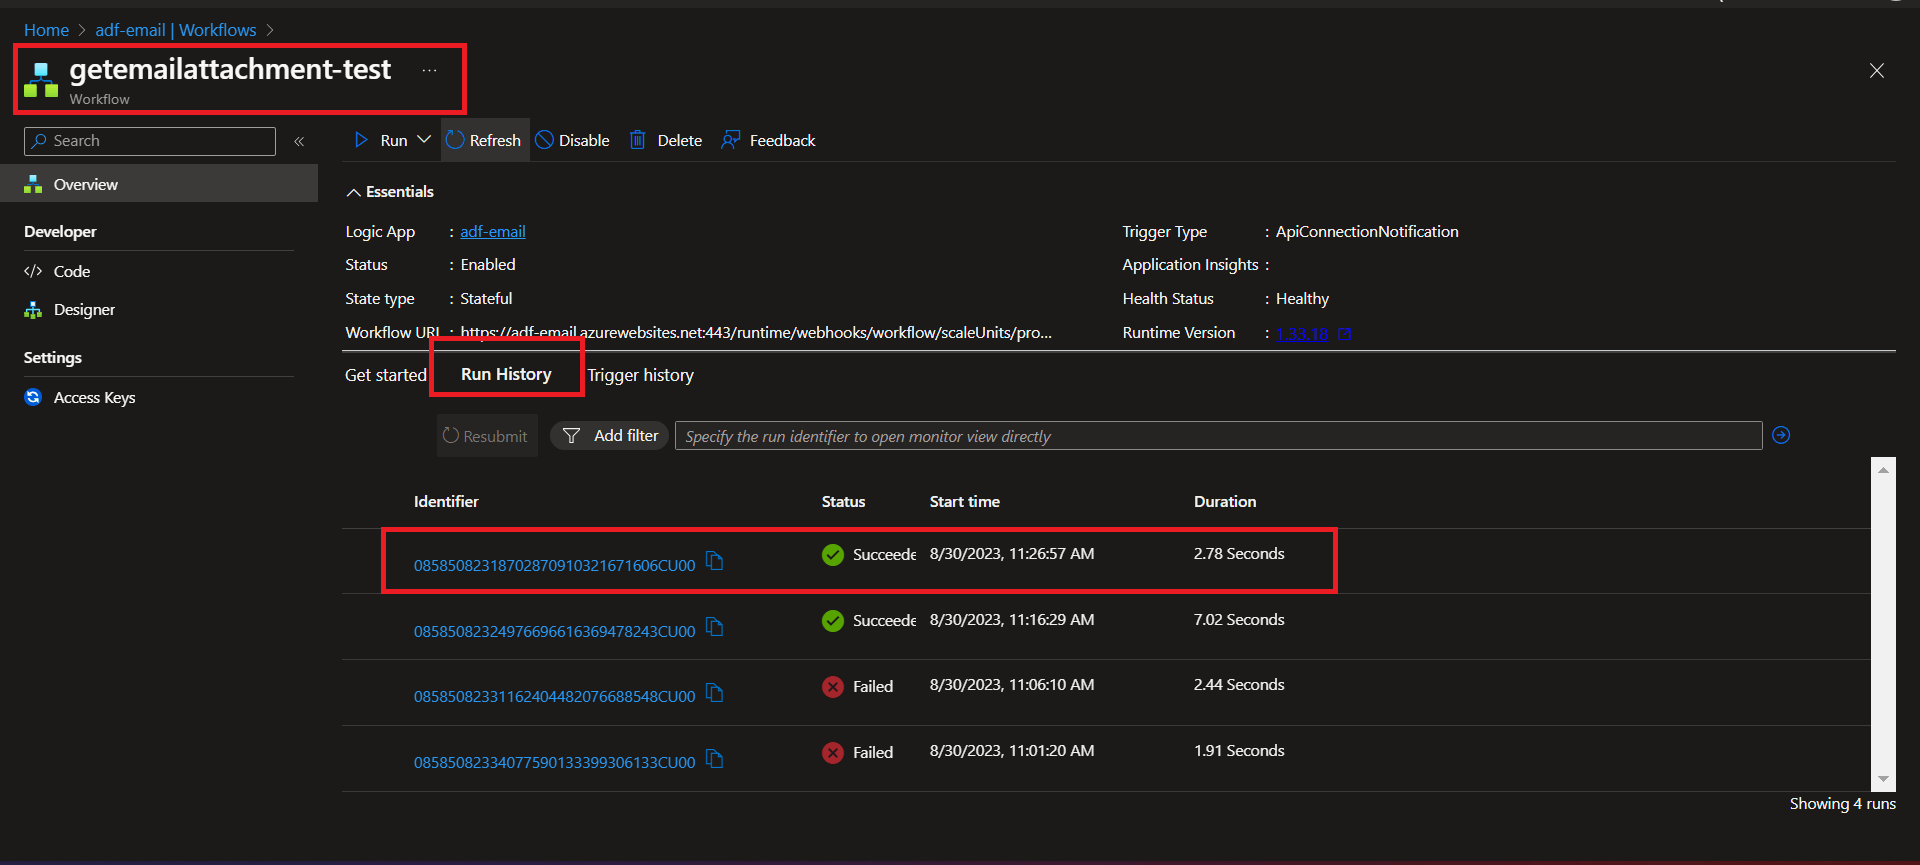Click the run list scrollbar down arrow

tap(1883, 779)
